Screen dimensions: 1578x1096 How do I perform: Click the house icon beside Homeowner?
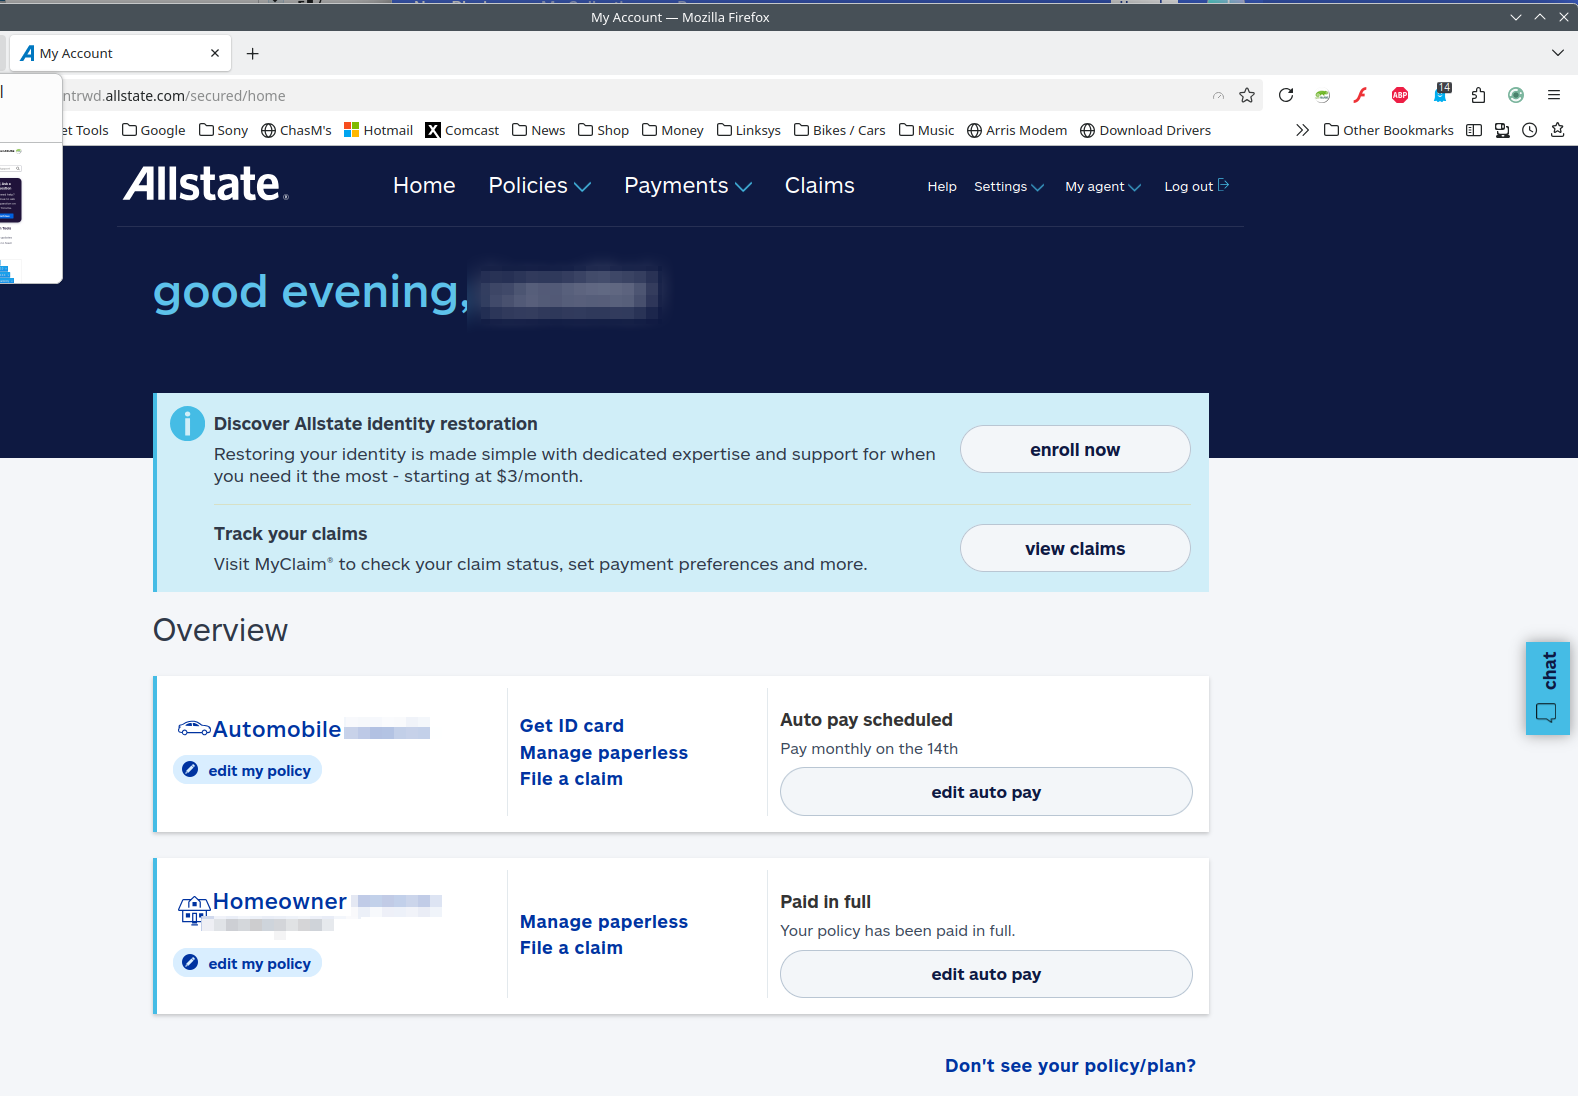(194, 908)
